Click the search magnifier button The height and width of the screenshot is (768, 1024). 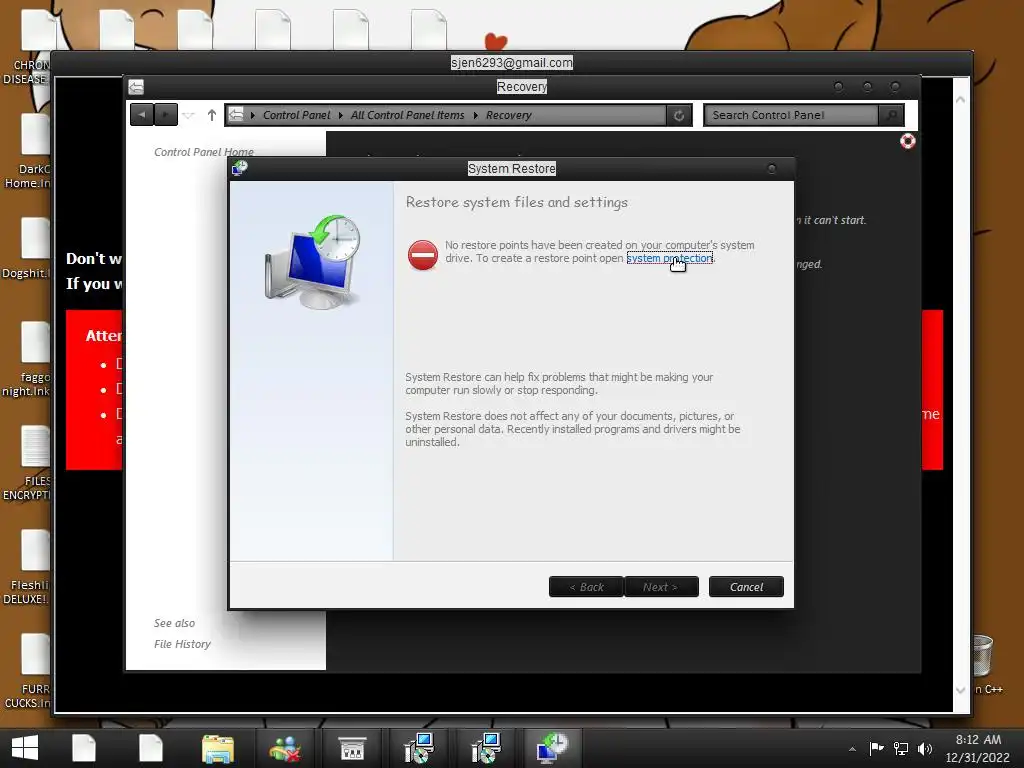(891, 115)
